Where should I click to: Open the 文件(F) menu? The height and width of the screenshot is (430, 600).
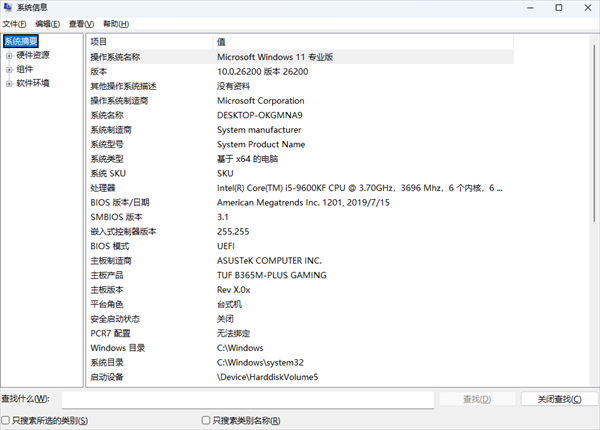click(x=14, y=24)
